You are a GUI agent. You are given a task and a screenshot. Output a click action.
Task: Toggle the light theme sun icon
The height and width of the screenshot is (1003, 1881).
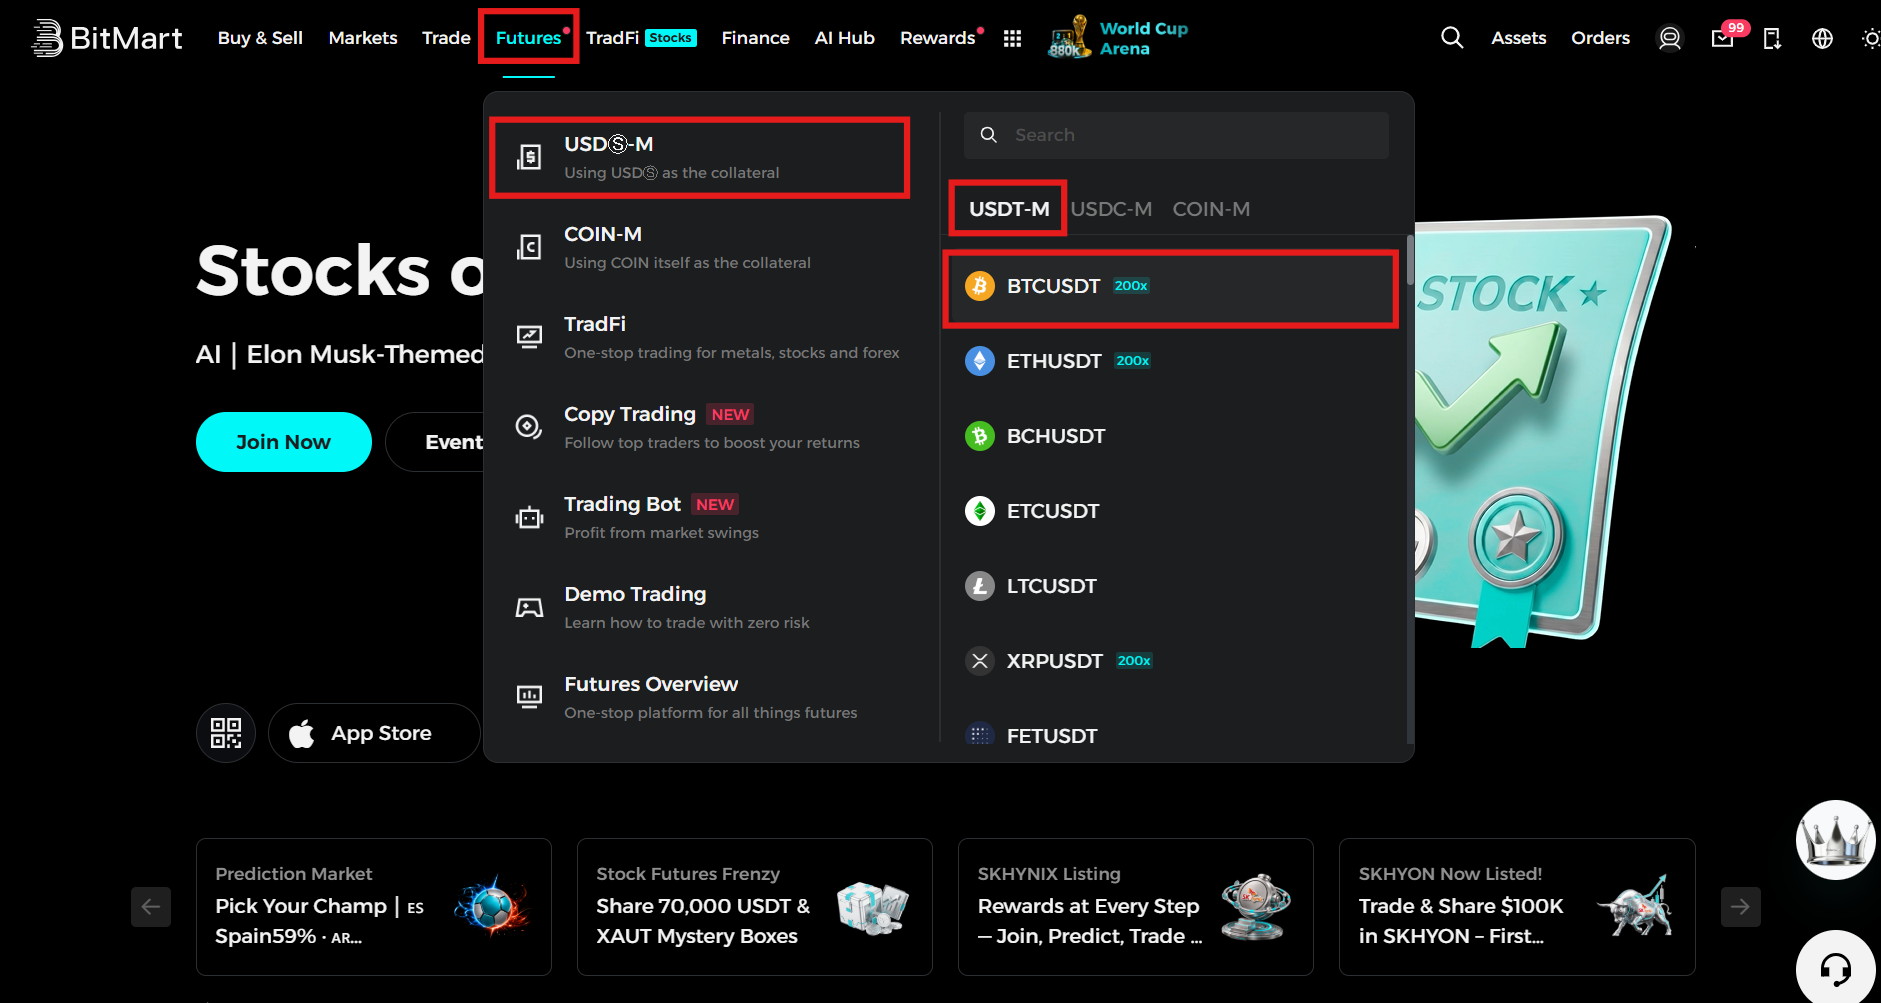(1871, 38)
